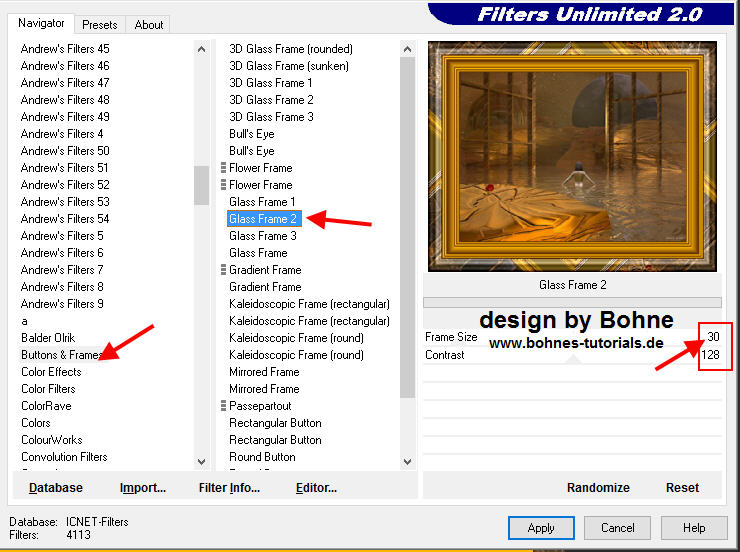Click Randomize to shuffle filter settings
This screenshot has height=552, width=740.
tap(598, 488)
